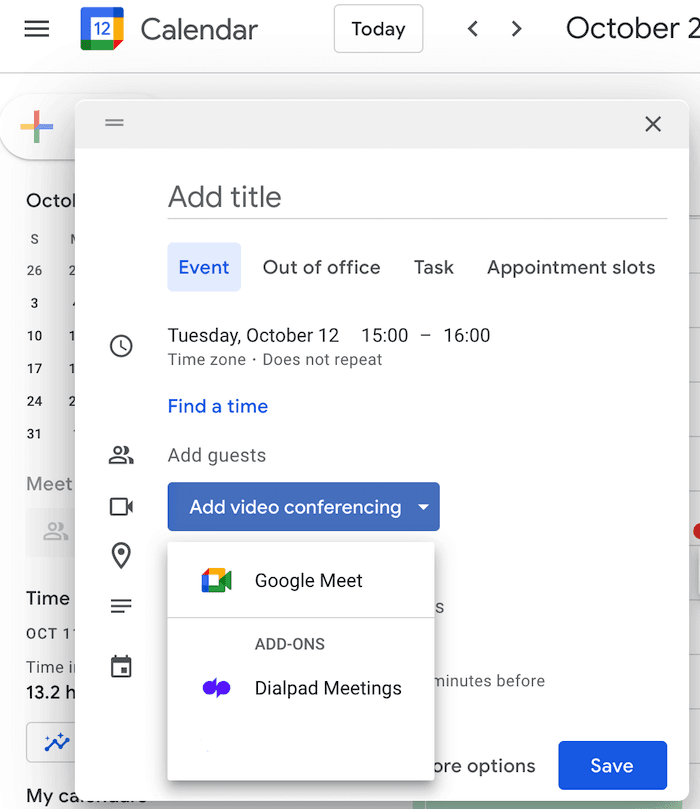Viewport: 700px width, 809px height.
Task: Open the Find a time link
Action: 218,406
